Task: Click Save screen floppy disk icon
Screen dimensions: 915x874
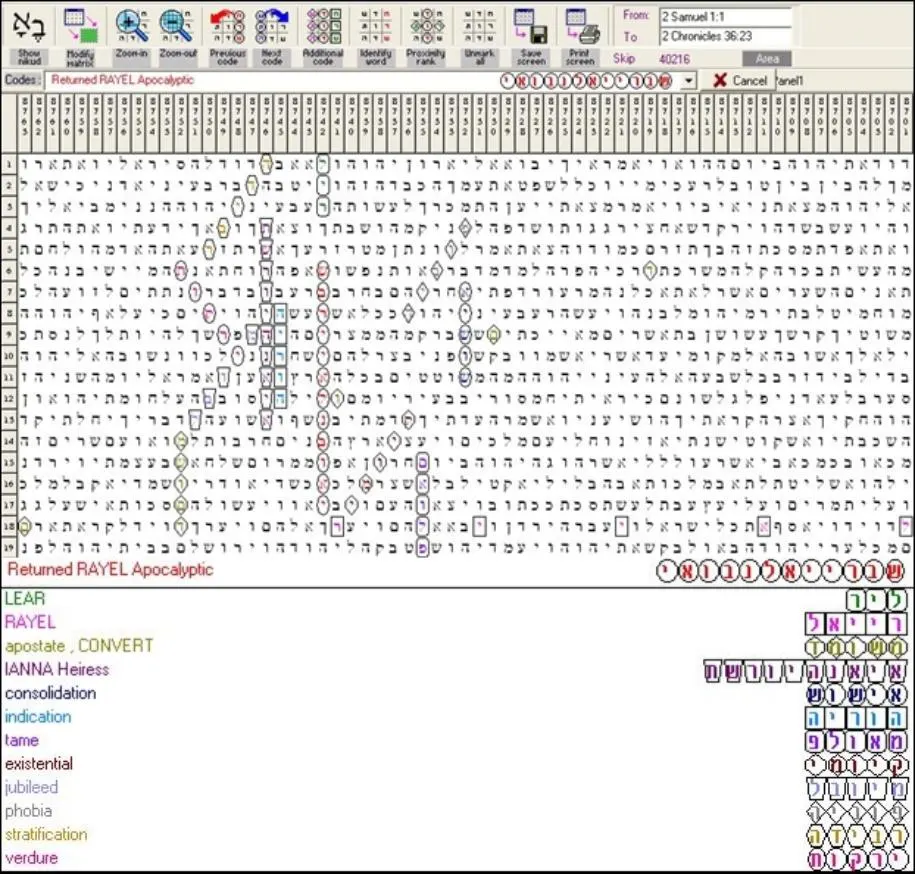Action: 530,26
